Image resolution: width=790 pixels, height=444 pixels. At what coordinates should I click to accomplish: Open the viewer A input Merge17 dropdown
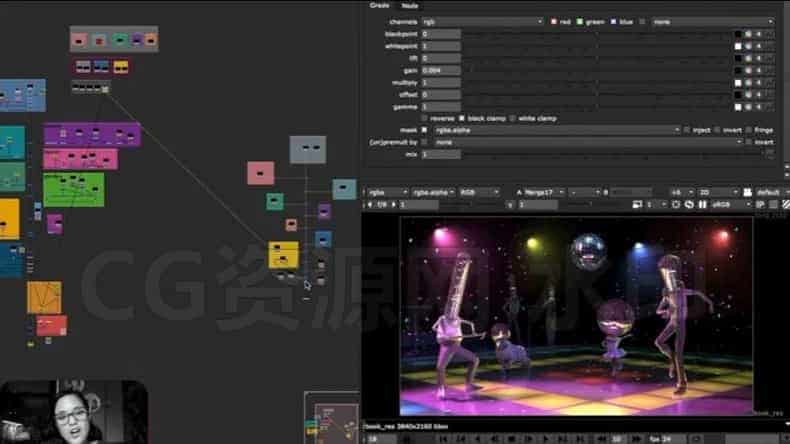point(544,193)
